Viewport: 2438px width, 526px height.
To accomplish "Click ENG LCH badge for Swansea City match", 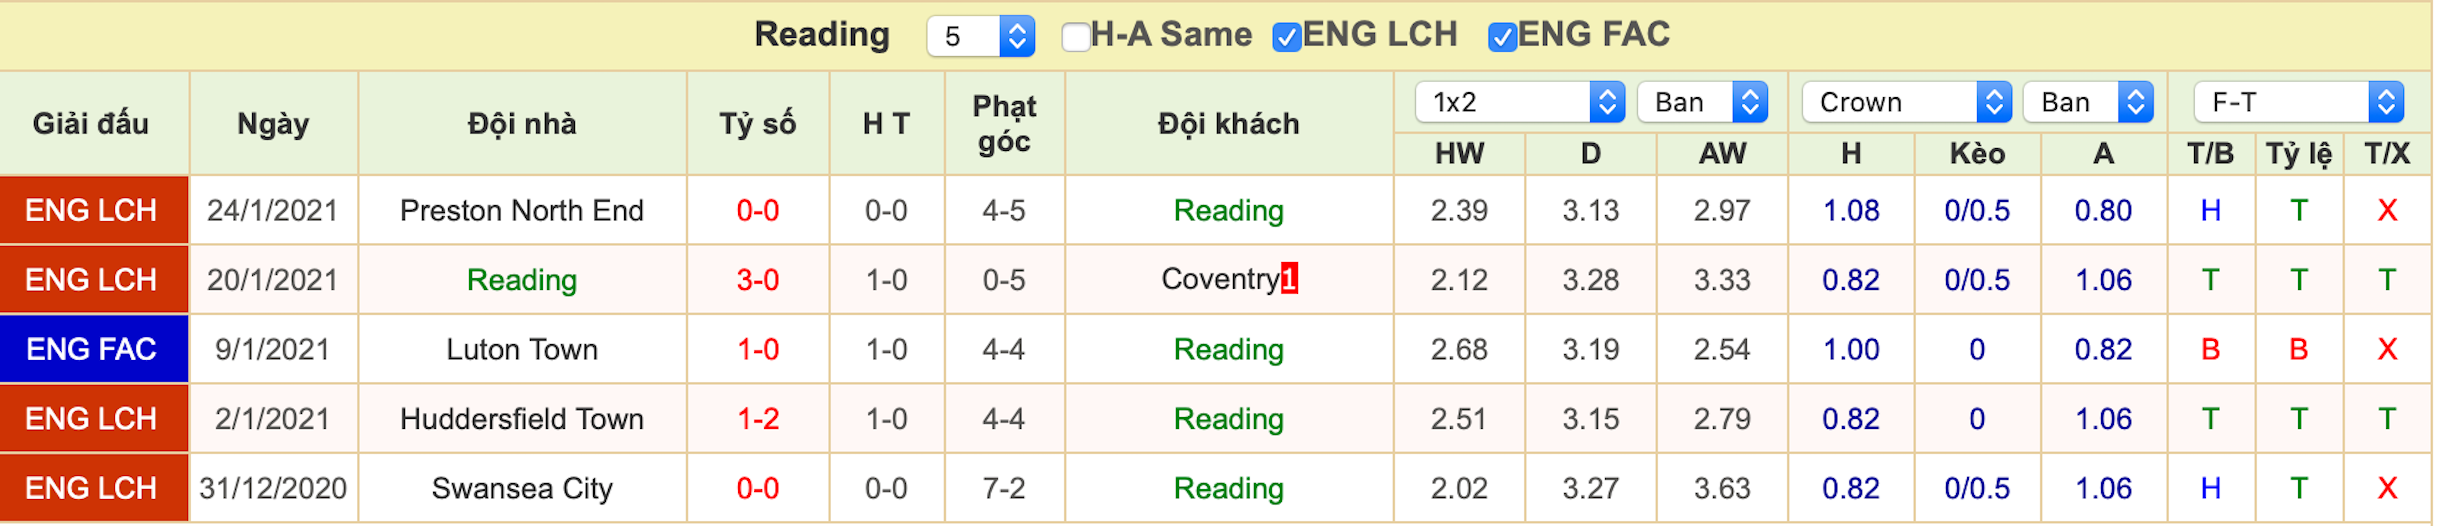I will pos(94,488).
